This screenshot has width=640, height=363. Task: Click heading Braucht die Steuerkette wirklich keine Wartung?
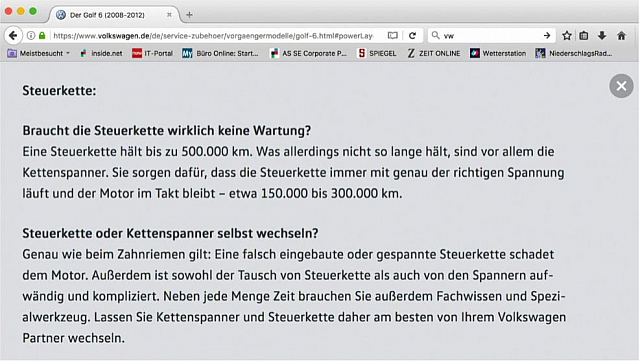coord(167,131)
